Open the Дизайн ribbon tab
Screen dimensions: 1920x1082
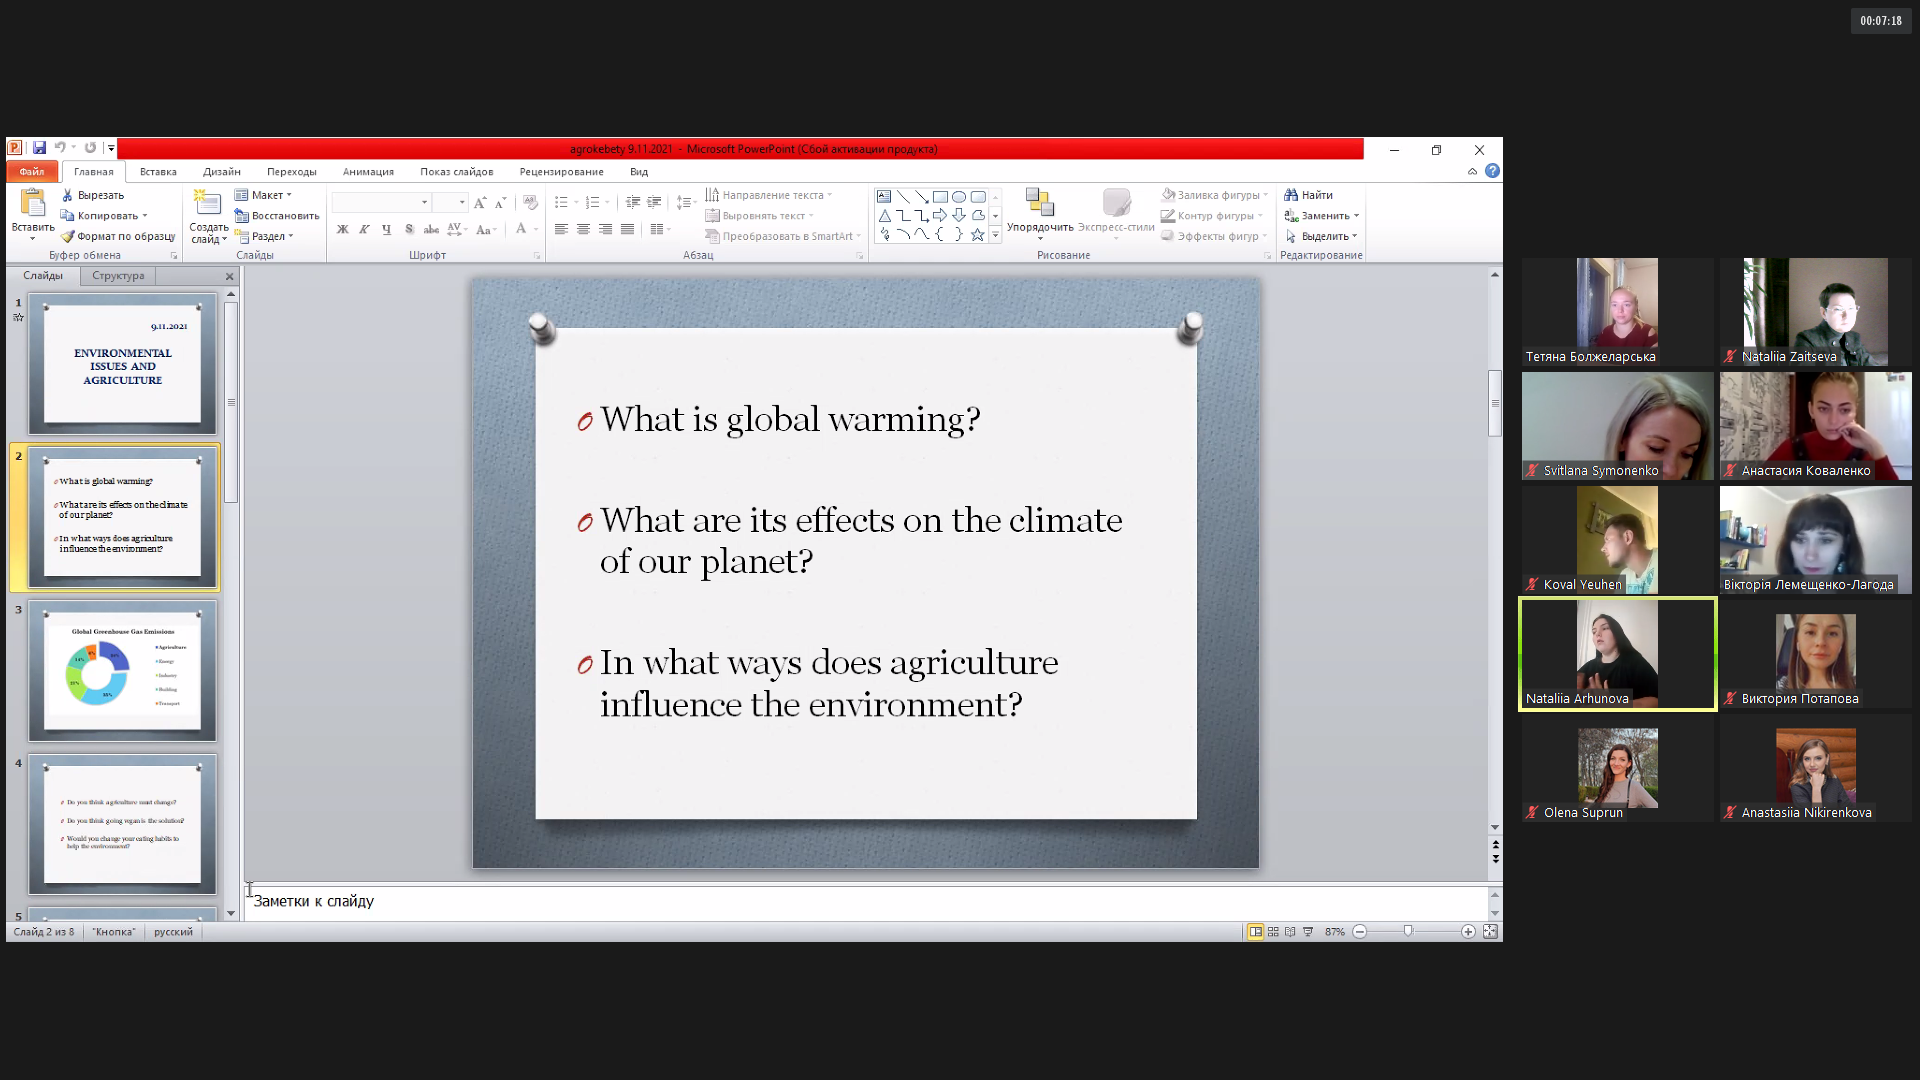coord(221,172)
